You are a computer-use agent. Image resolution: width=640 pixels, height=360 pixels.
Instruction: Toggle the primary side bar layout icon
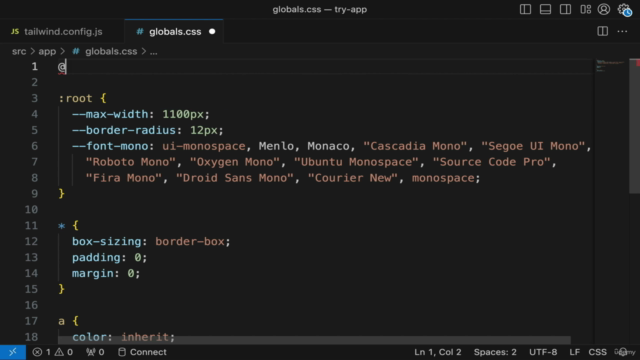click(x=525, y=9)
